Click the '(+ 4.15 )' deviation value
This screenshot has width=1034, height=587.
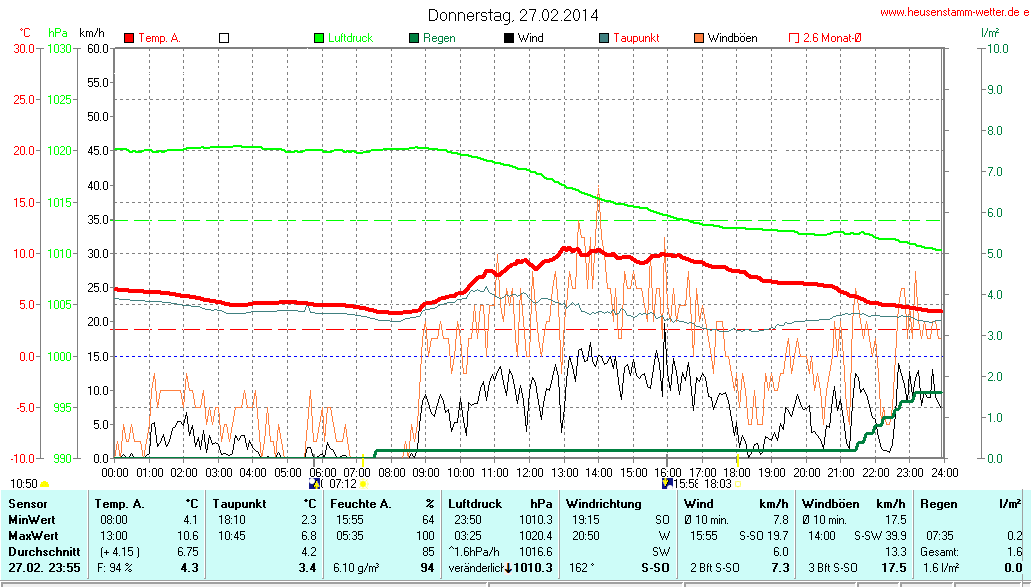click(119, 551)
